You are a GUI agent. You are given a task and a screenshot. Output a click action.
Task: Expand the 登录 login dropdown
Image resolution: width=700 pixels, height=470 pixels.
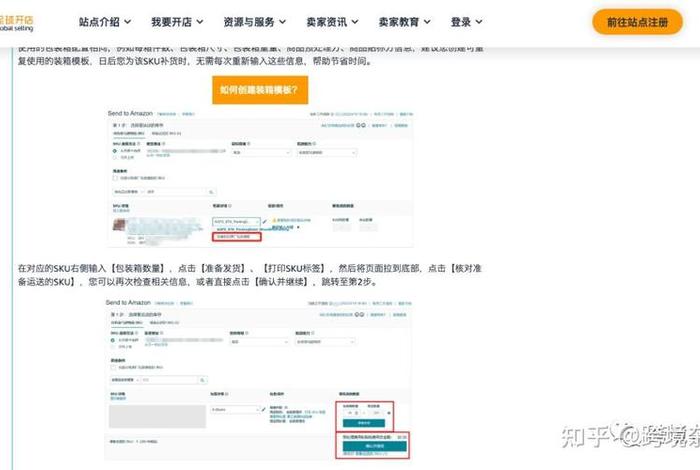point(467,22)
